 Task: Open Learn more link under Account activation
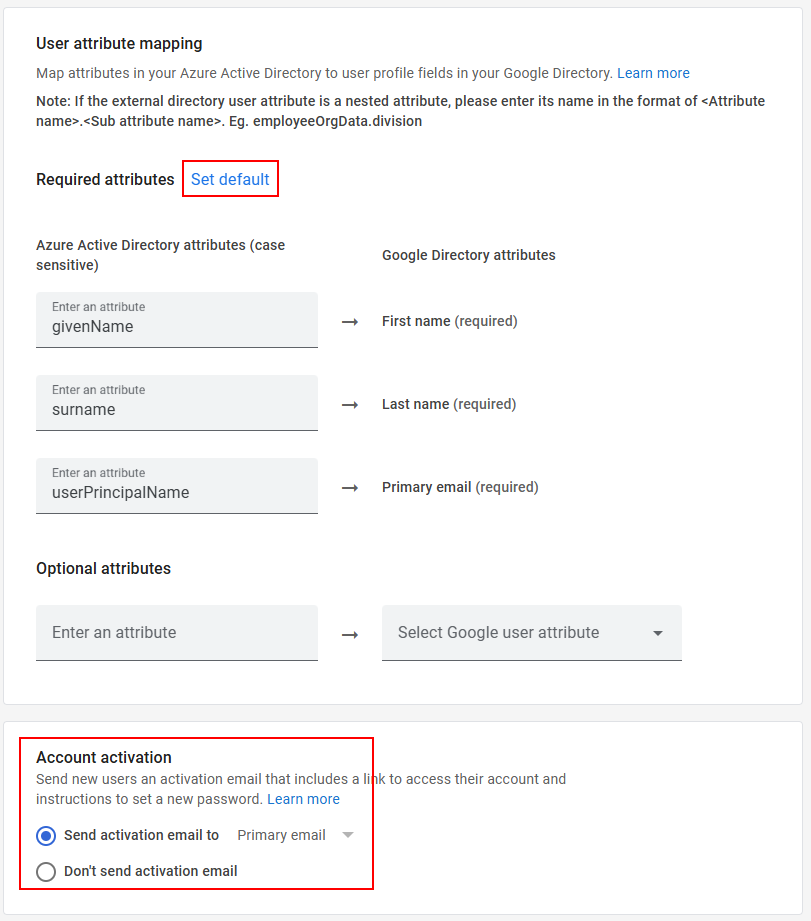coord(303,799)
